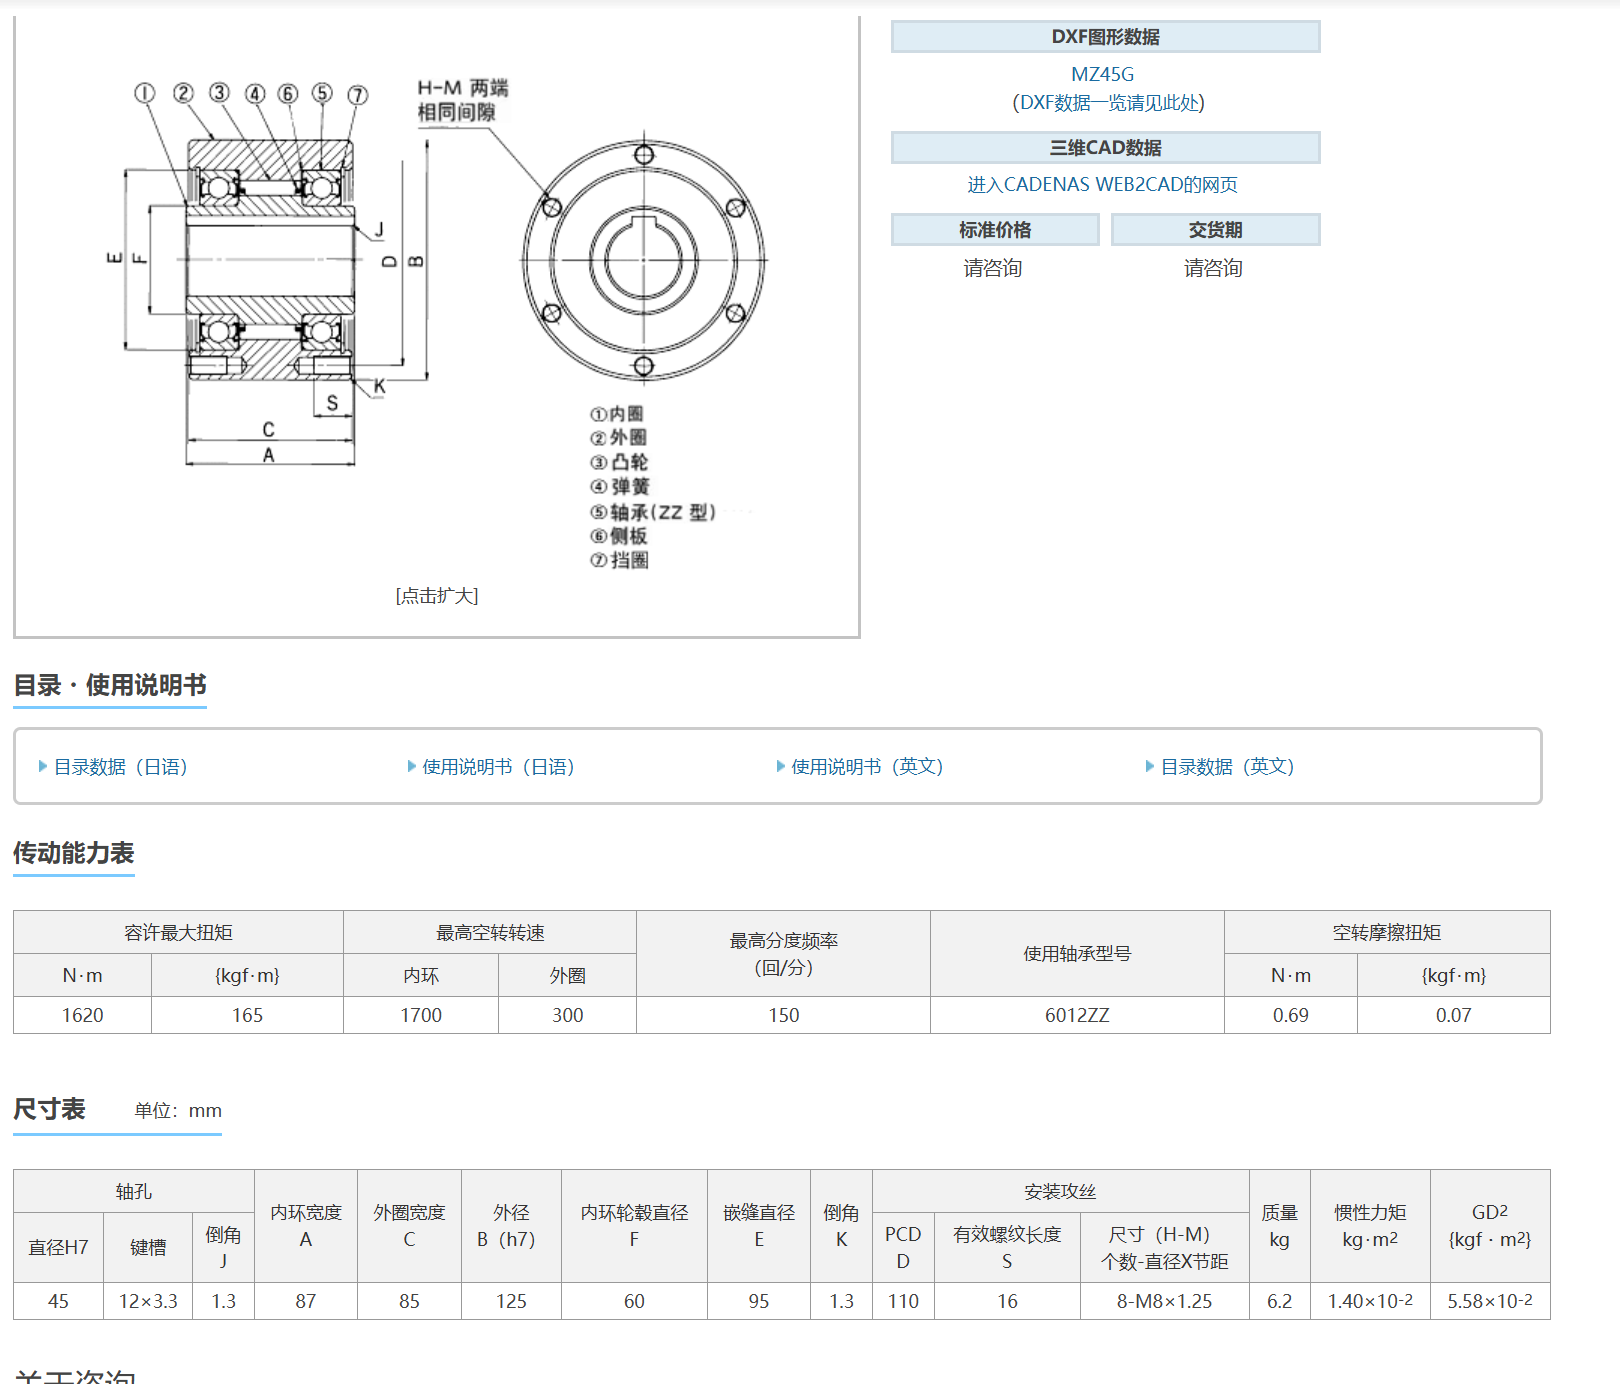Click the 8-M8×1.25 screw size cell
This screenshot has width=1620, height=1384.
[1164, 1301]
